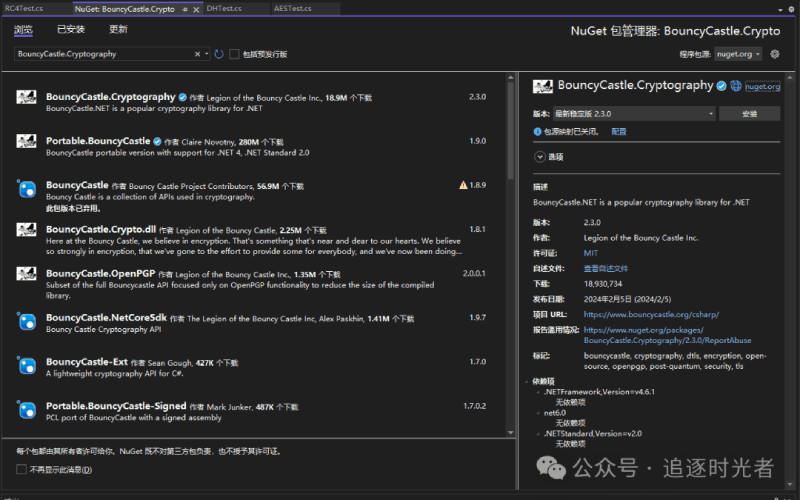Click the BouncyCastle.NetCoreSdk package icon
This screenshot has width=800, height=500.
pos(27,321)
